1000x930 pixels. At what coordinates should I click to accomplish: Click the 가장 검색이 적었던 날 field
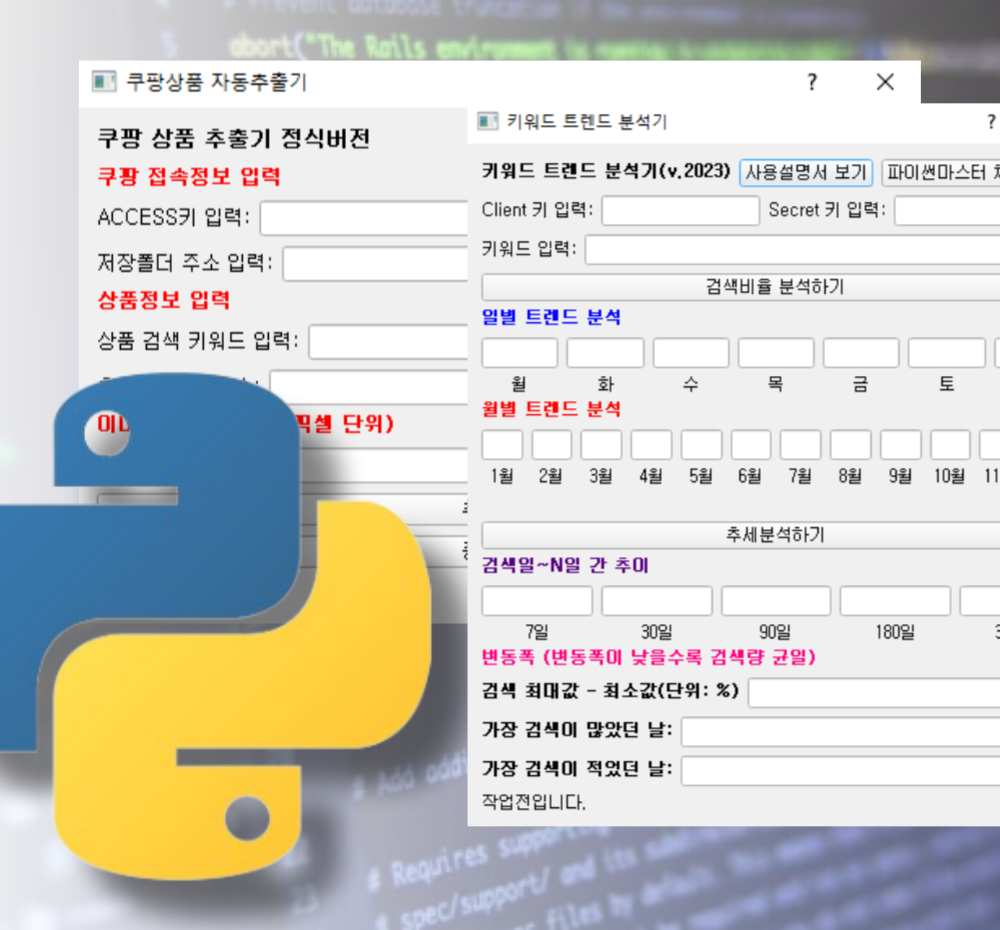tap(840, 771)
